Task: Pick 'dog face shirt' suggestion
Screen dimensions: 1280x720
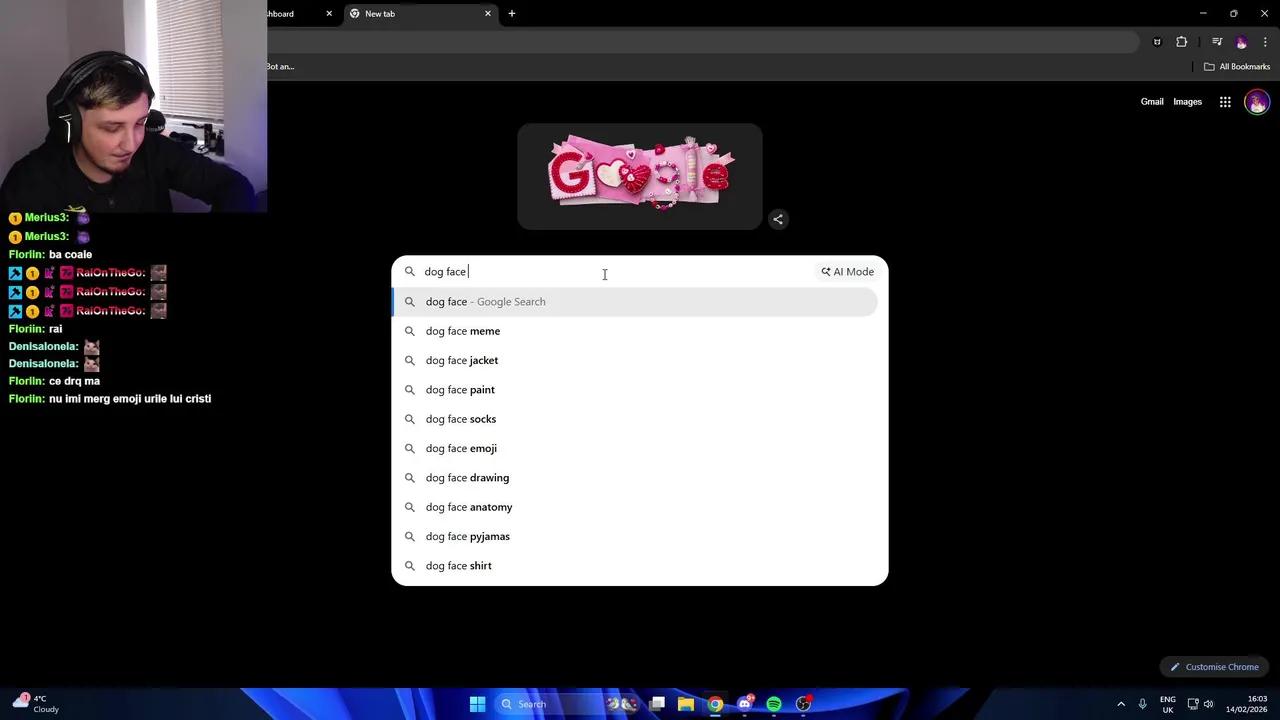Action: (x=635, y=566)
